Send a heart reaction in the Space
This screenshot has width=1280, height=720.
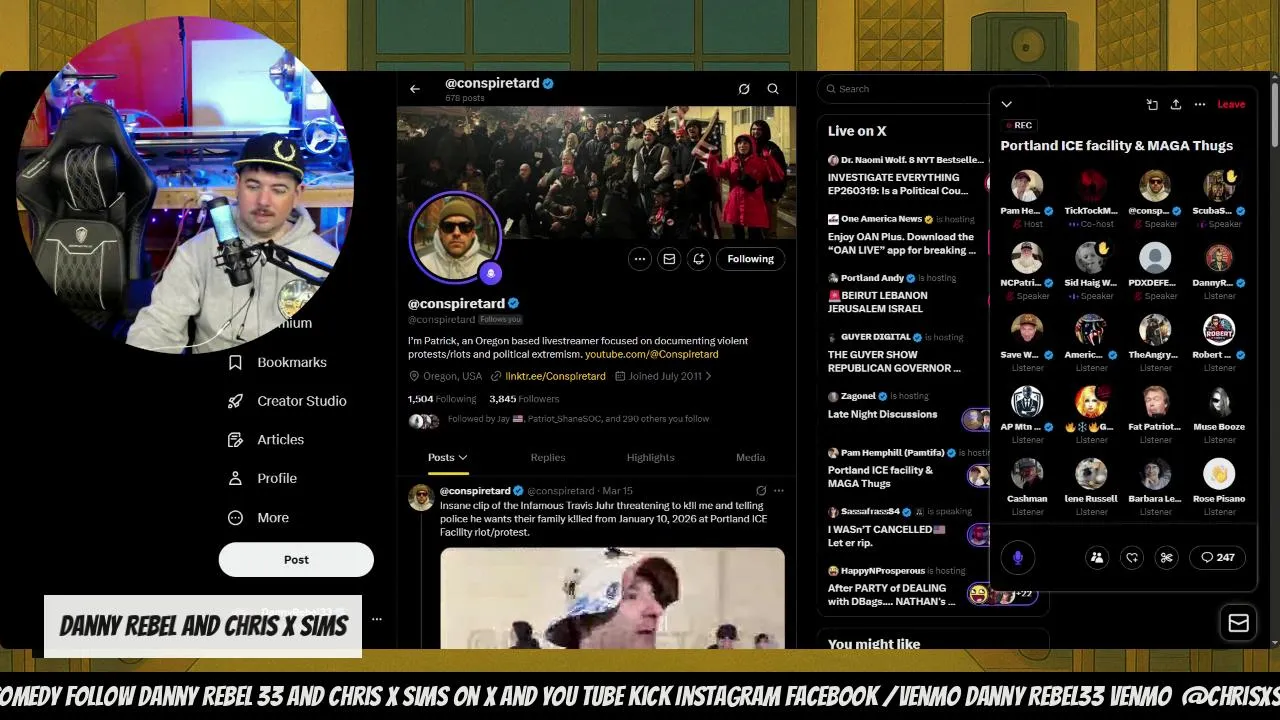1132,557
